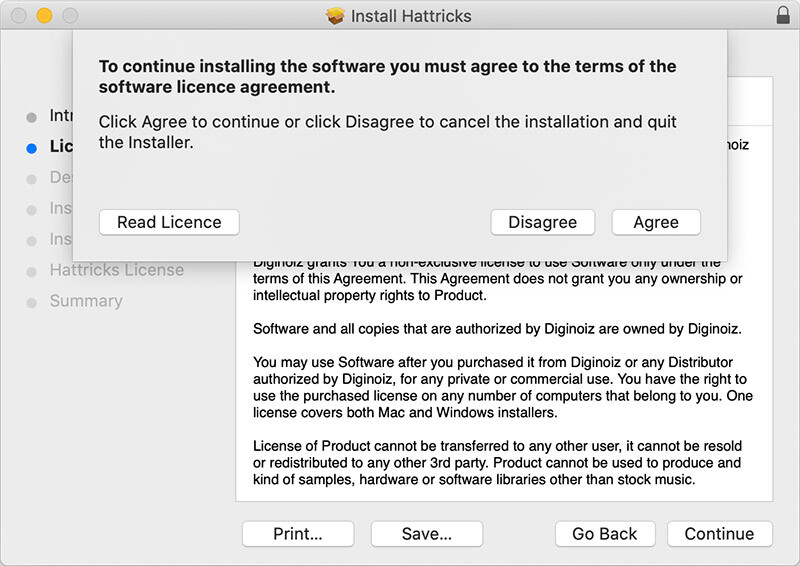Click the bullet beside Hattricks License step
The width and height of the screenshot is (800, 566).
pos(31,271)
